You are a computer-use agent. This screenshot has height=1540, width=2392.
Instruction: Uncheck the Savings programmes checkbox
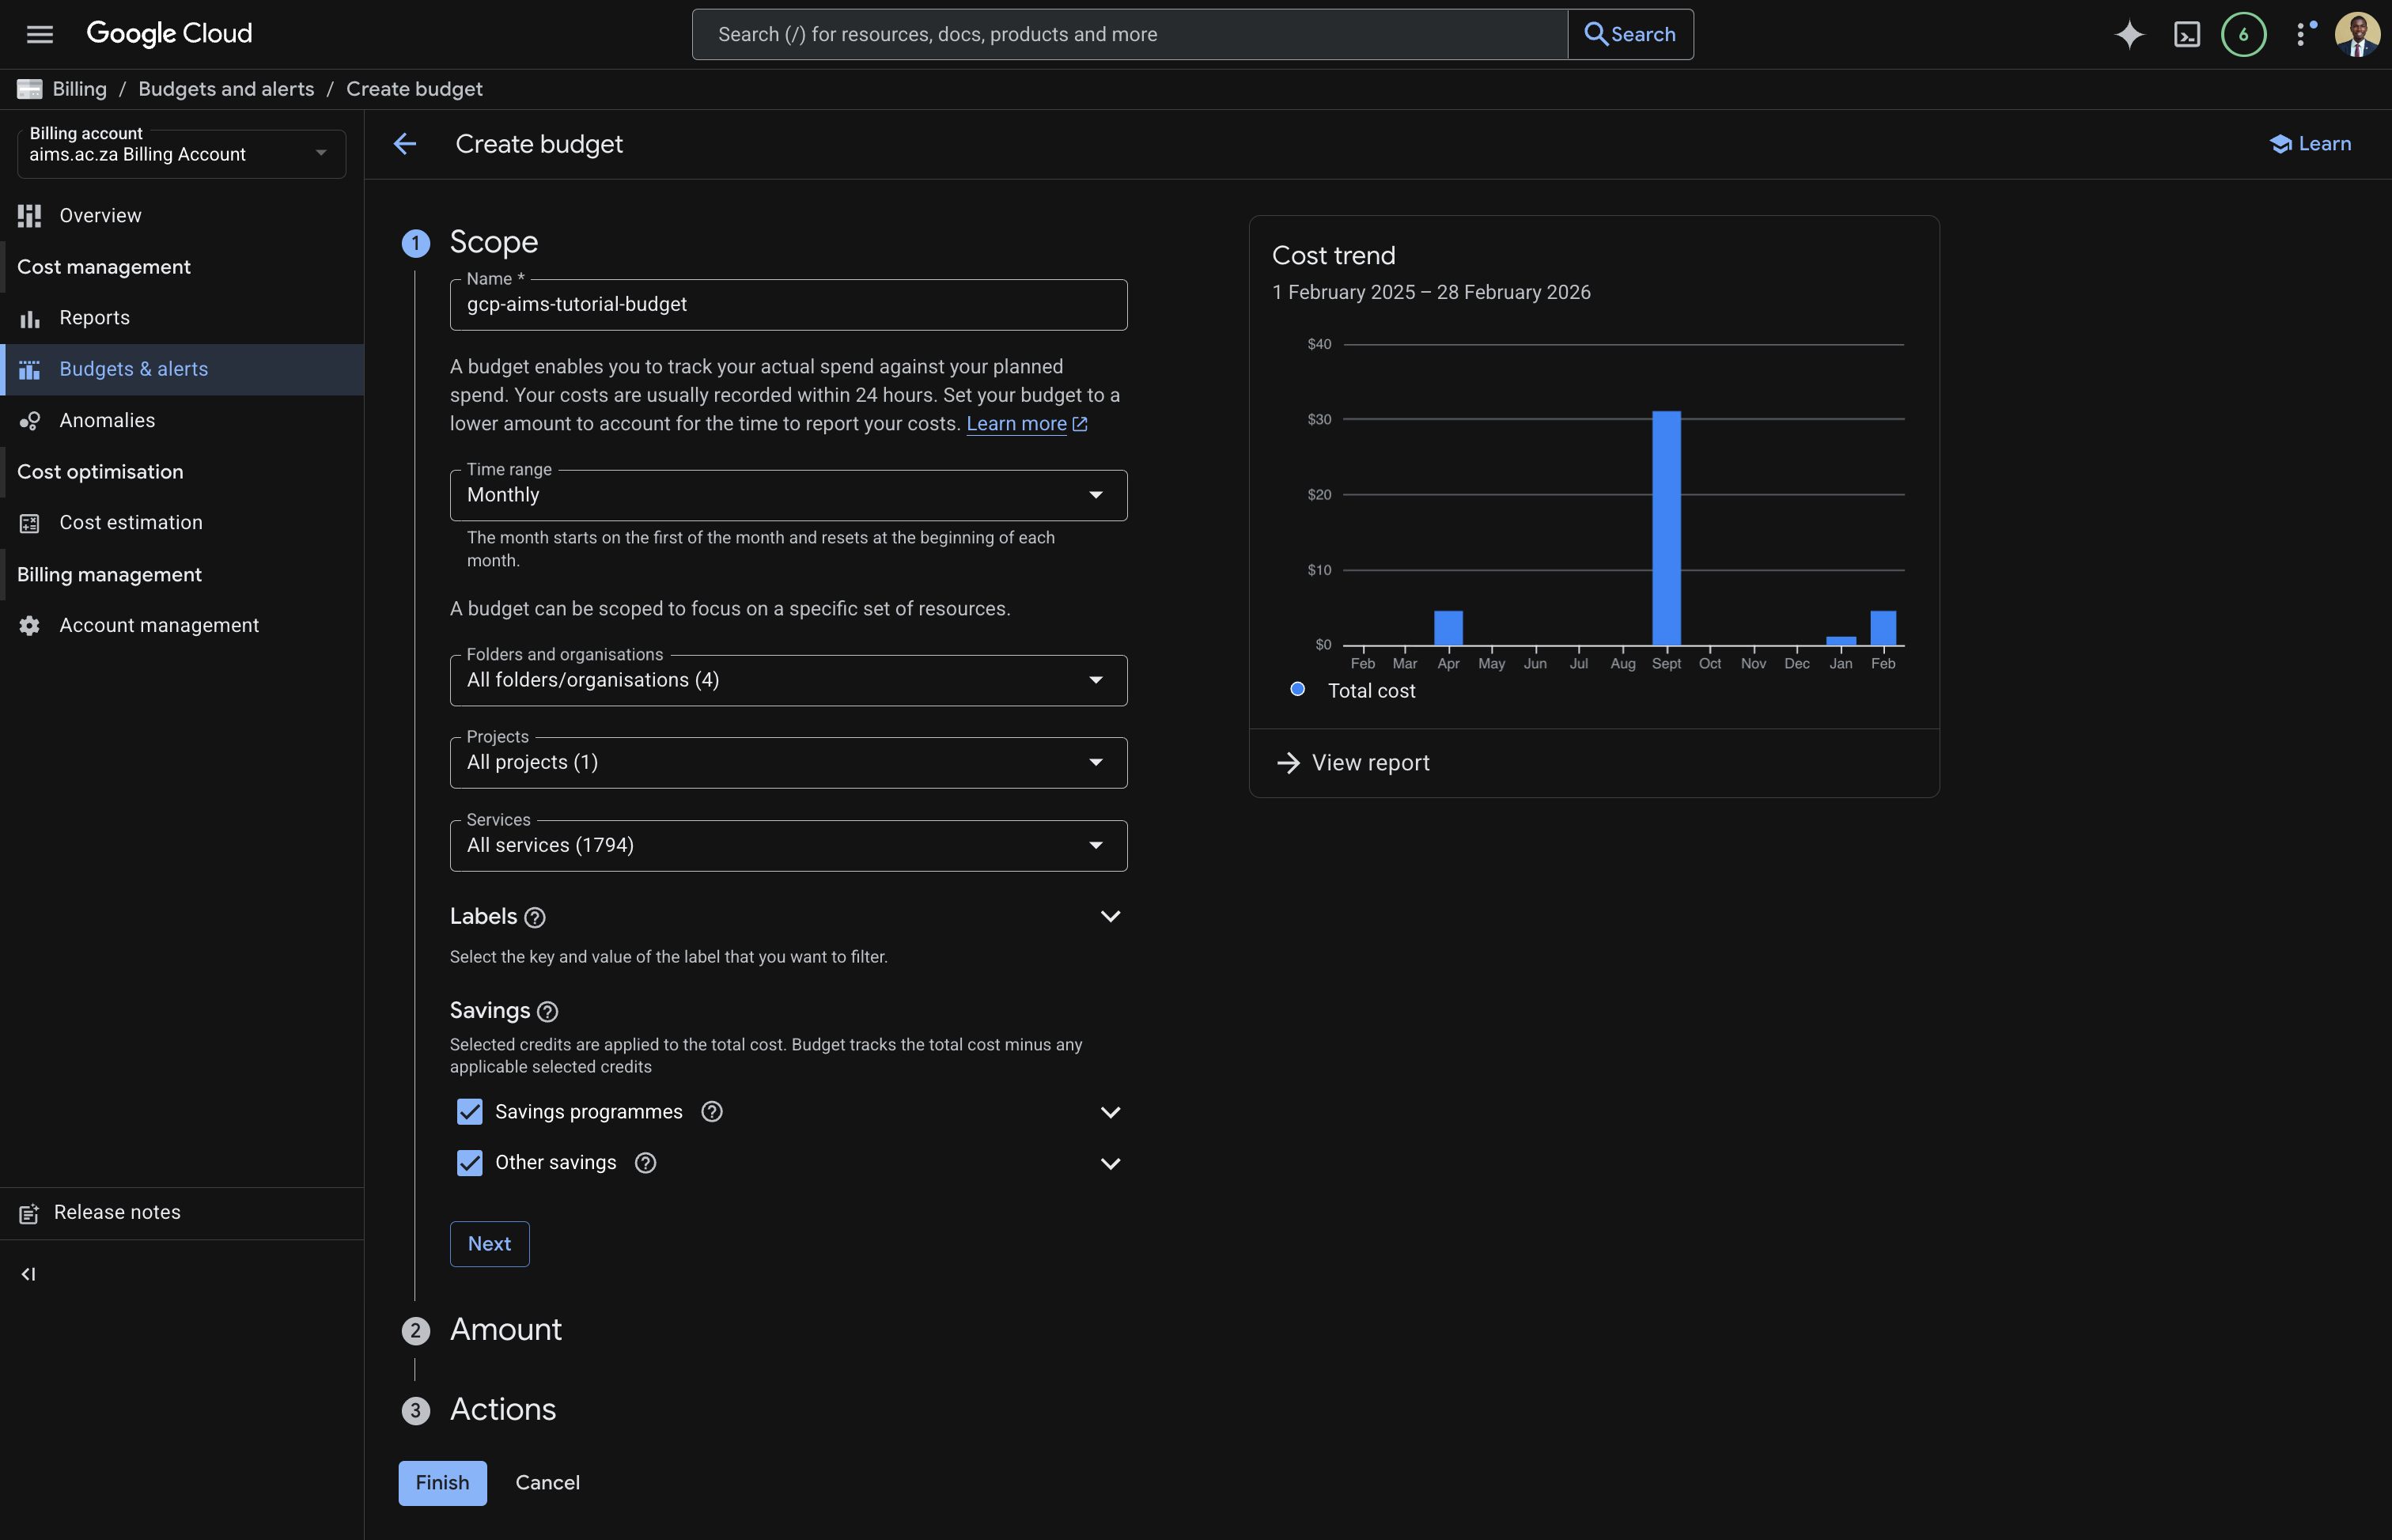tap(469, 1111)
